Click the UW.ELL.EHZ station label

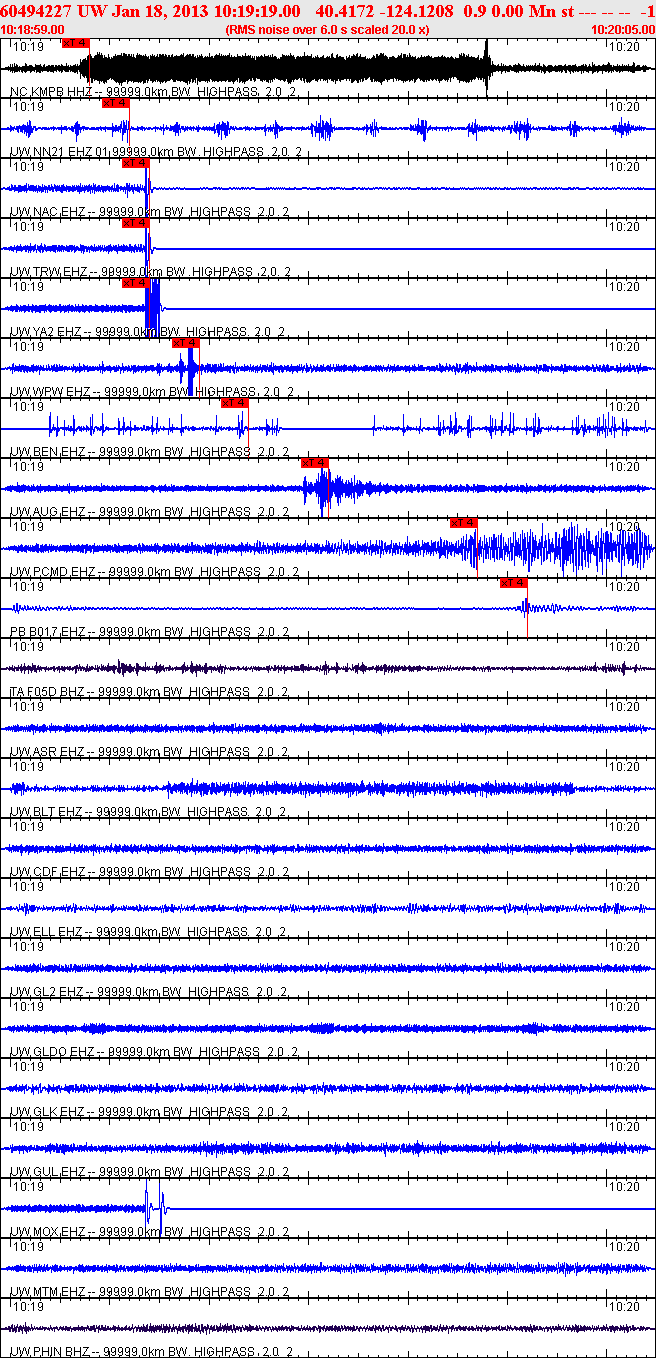pyautogui.click(x=150, y=932)
